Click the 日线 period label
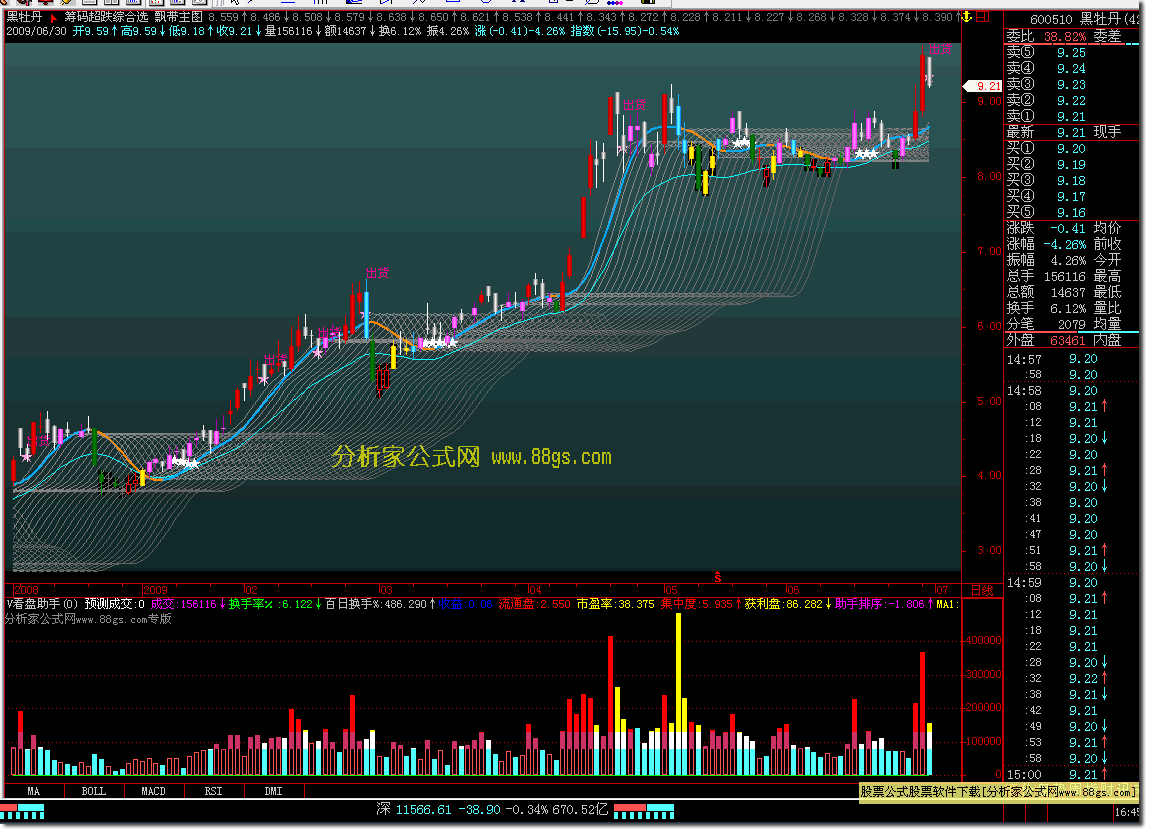 point(982,590)
